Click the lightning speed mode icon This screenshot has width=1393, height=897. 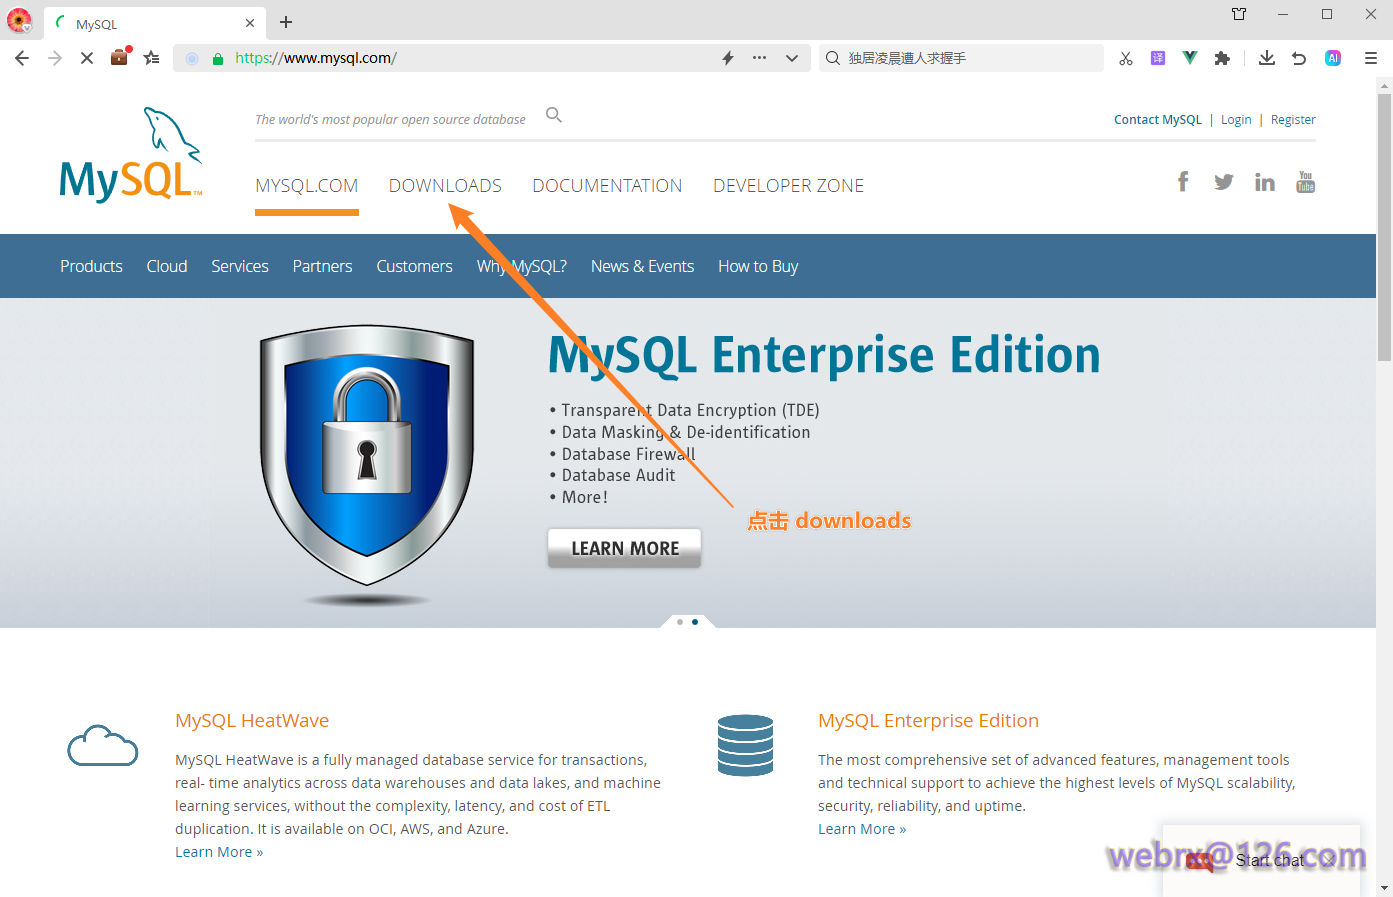[728, 58]
